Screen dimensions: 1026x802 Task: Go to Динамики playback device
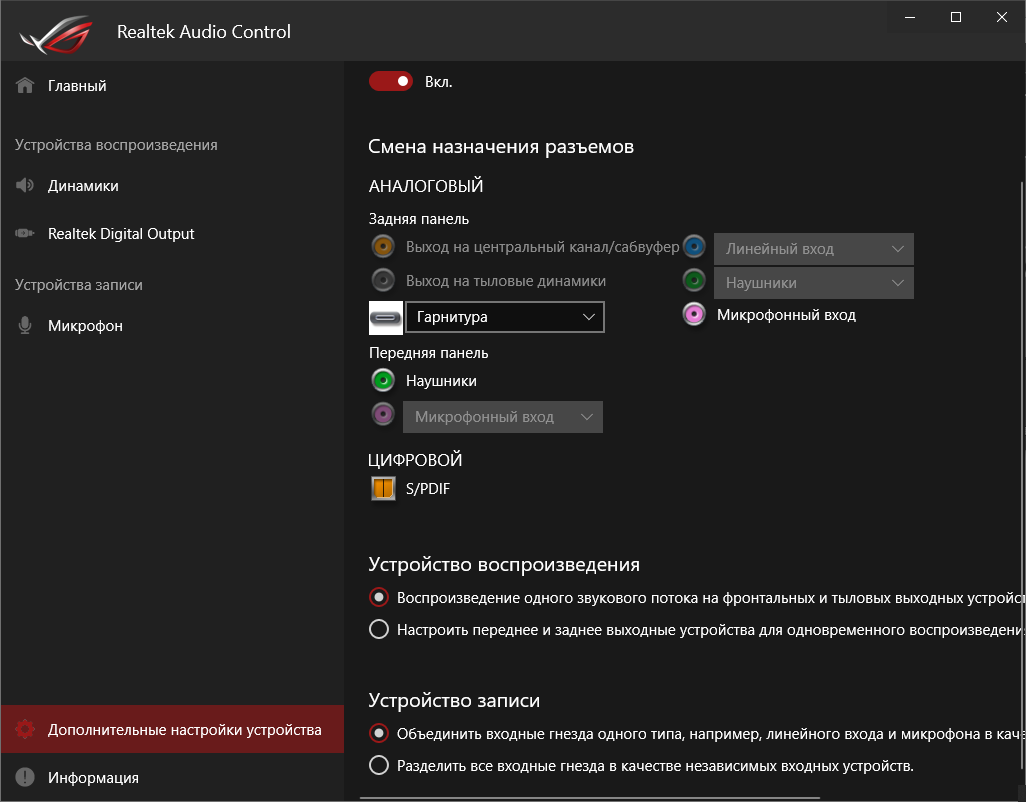coord(82,186)
